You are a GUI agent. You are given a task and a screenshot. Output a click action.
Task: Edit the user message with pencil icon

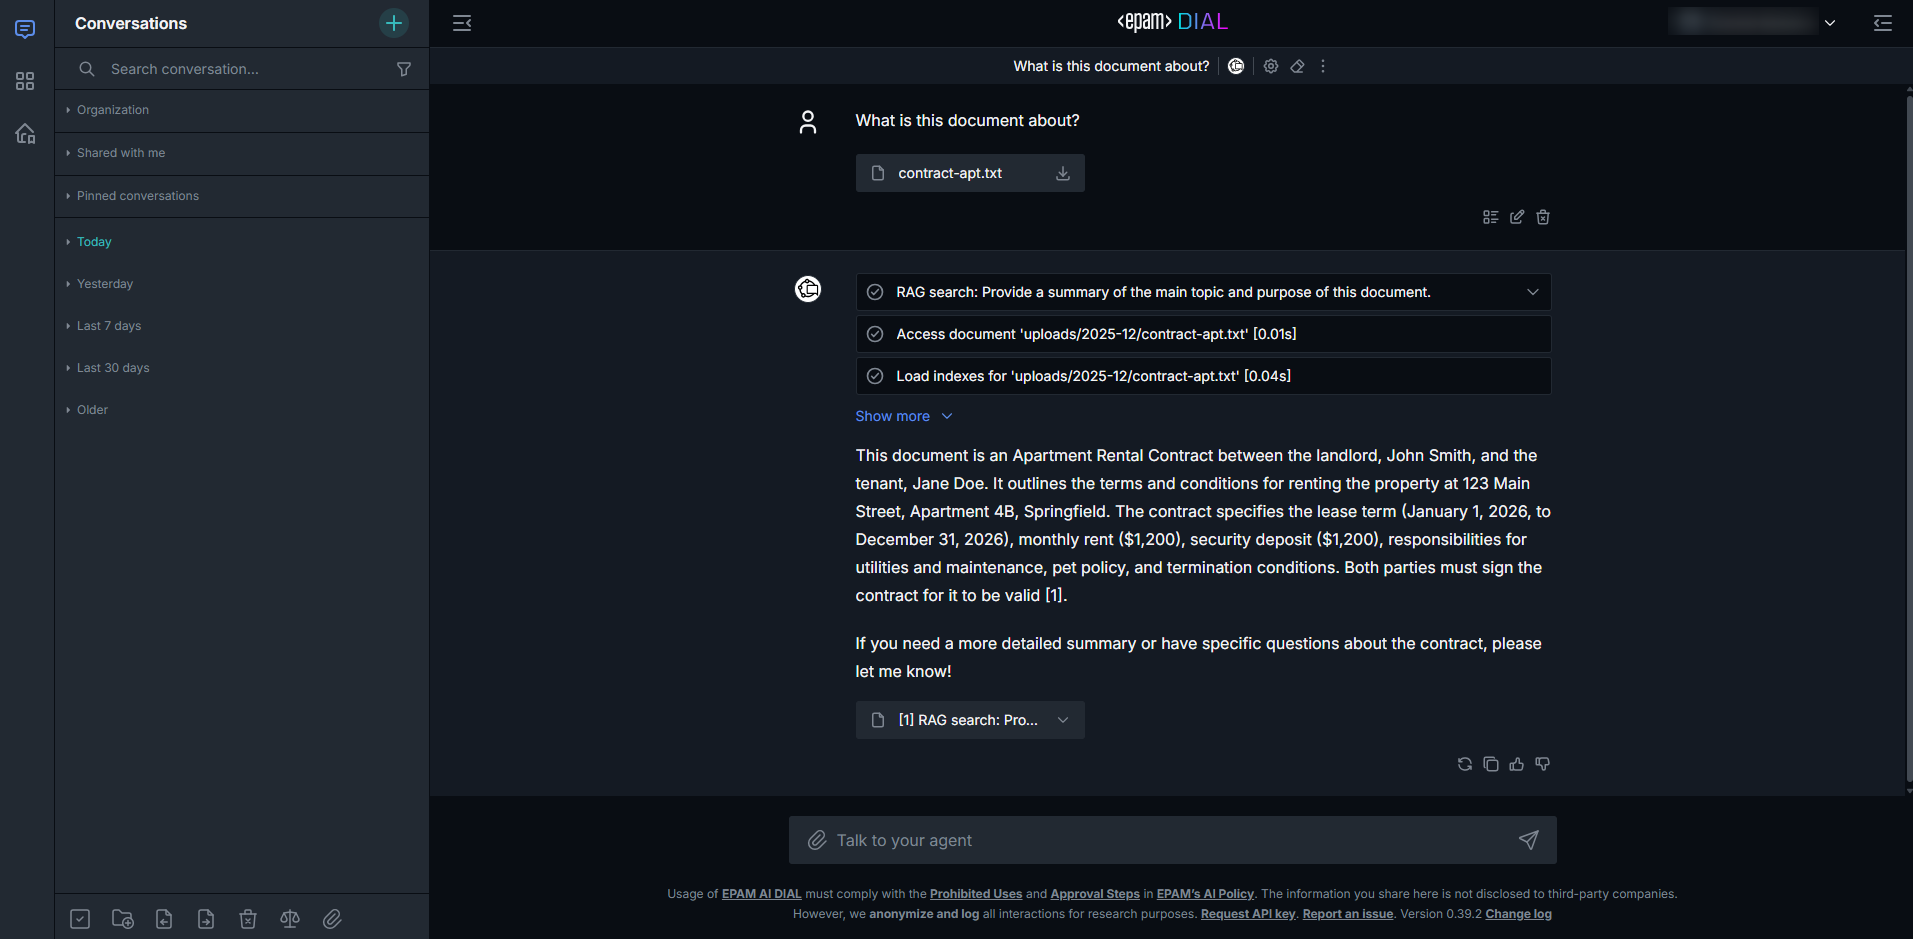click(1516, 217)
